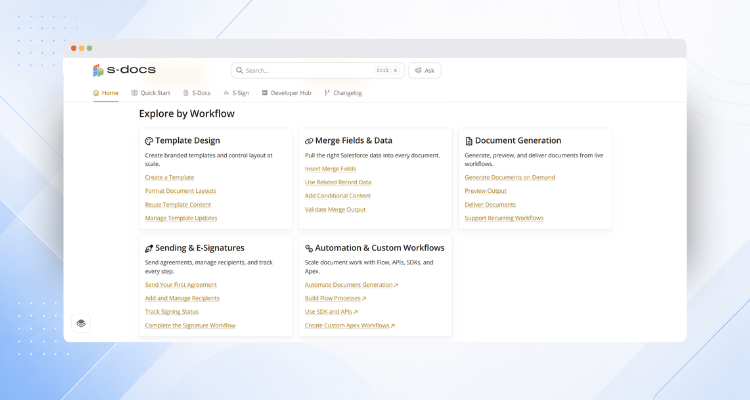Screen dimensions: 750x400
Task: Click the yellow minimize window dot
Action: coord(82,48)
